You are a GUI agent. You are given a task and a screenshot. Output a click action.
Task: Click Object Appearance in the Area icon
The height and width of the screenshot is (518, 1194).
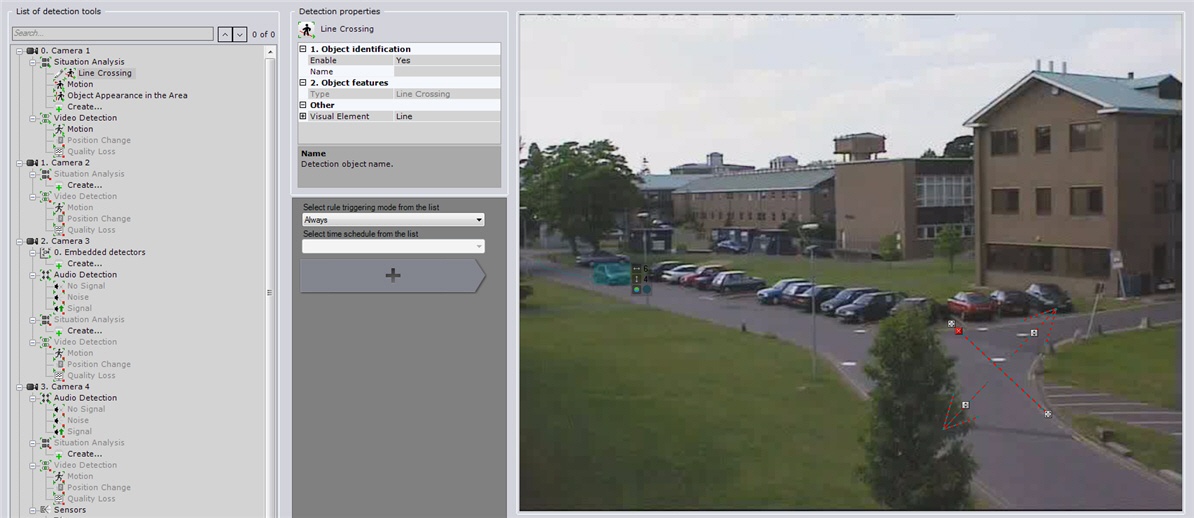[x=59, y=96]
